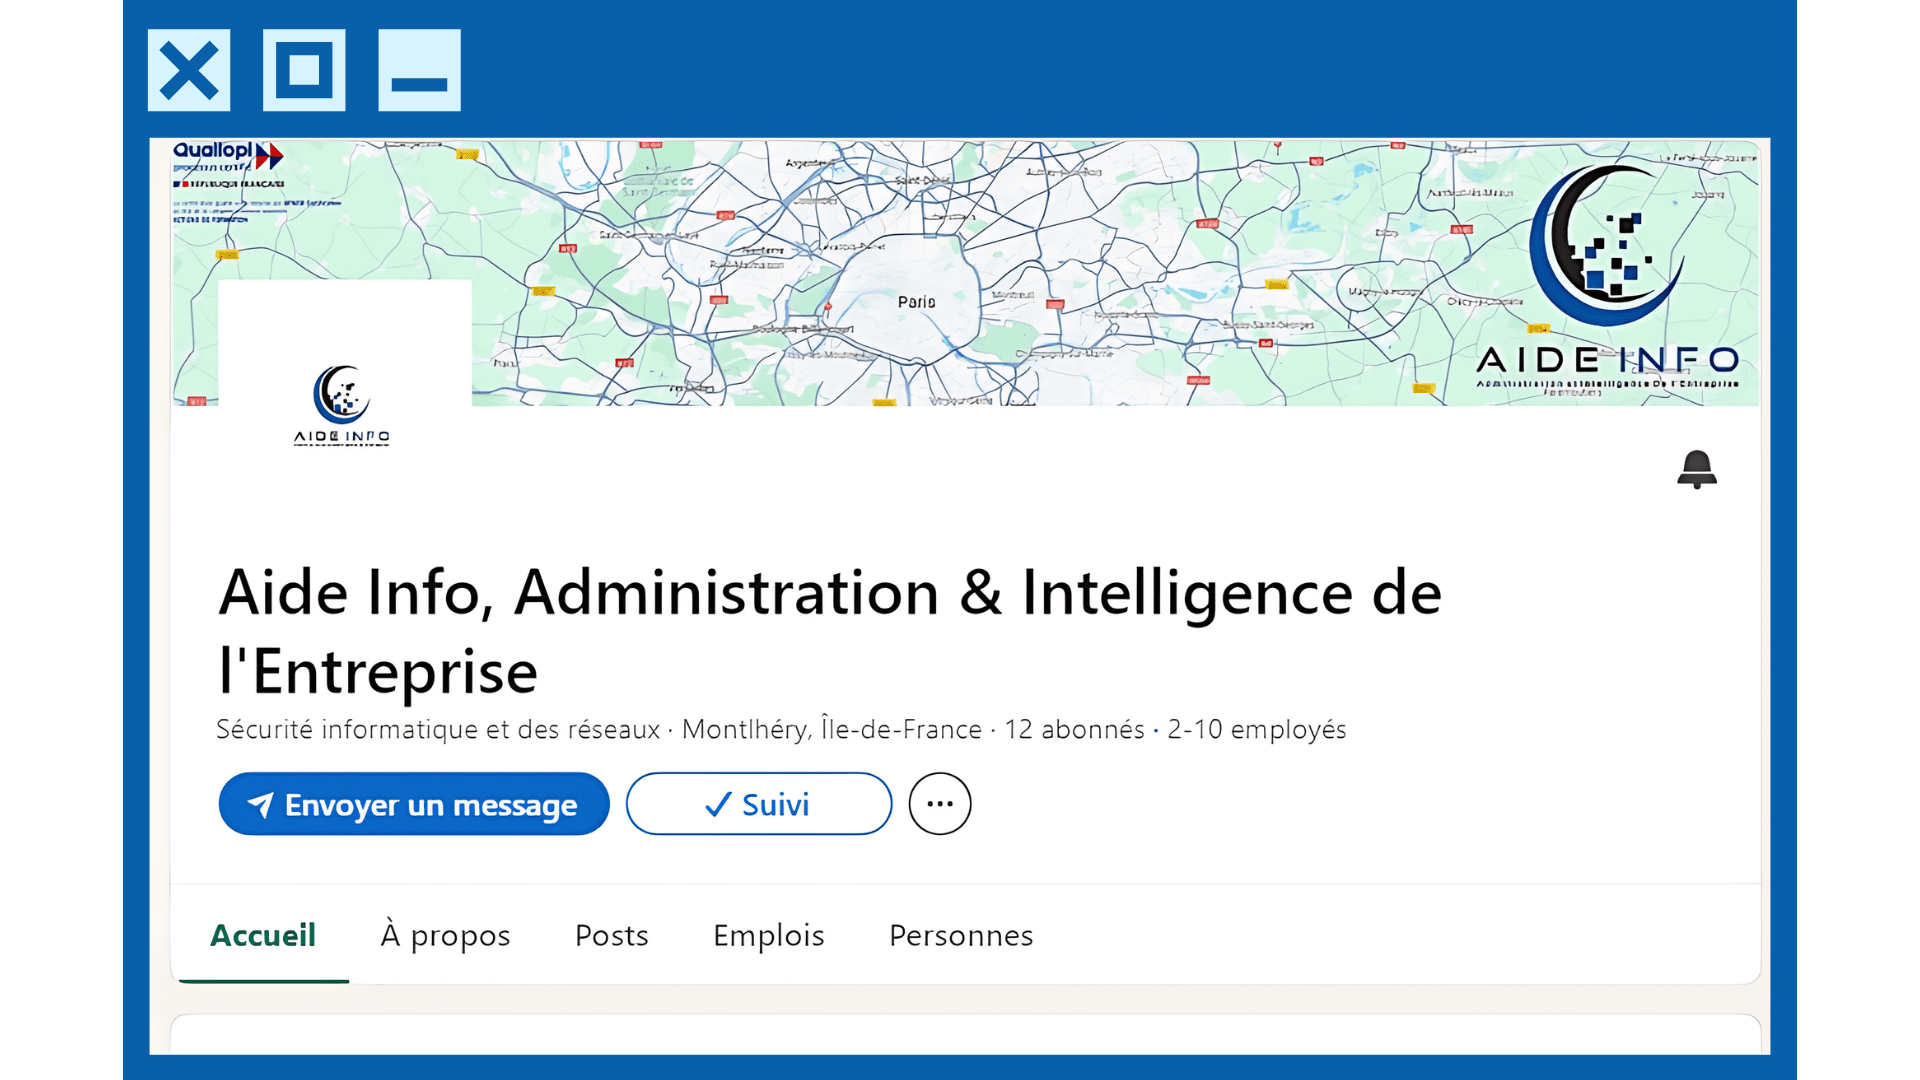Viewport: 1920px width, 1080px height.
Task: Click the Envoyer un message button
Action: click(x=414, y=804)
